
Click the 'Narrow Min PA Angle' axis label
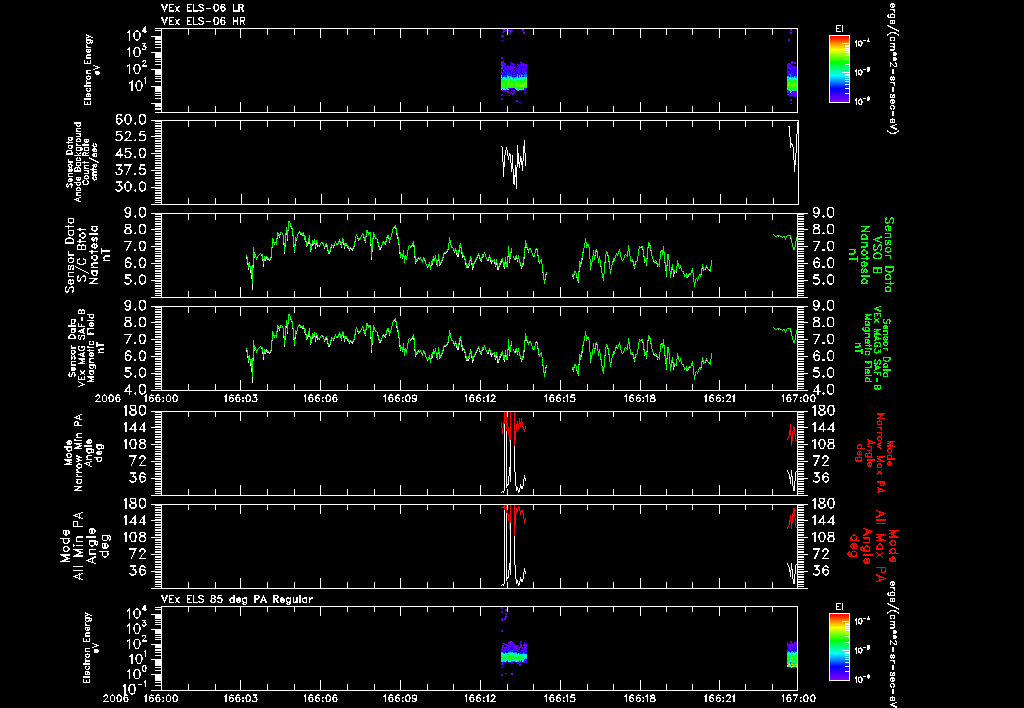[x=82, y=452]
